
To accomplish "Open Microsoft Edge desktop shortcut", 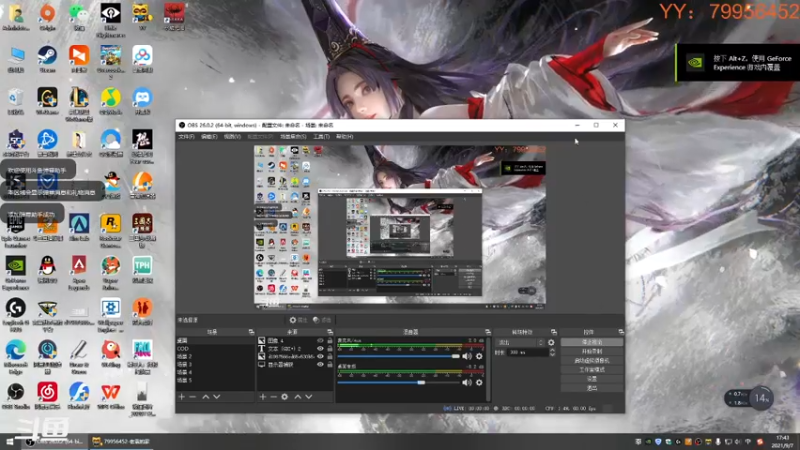I will click(x=16, y=357).
